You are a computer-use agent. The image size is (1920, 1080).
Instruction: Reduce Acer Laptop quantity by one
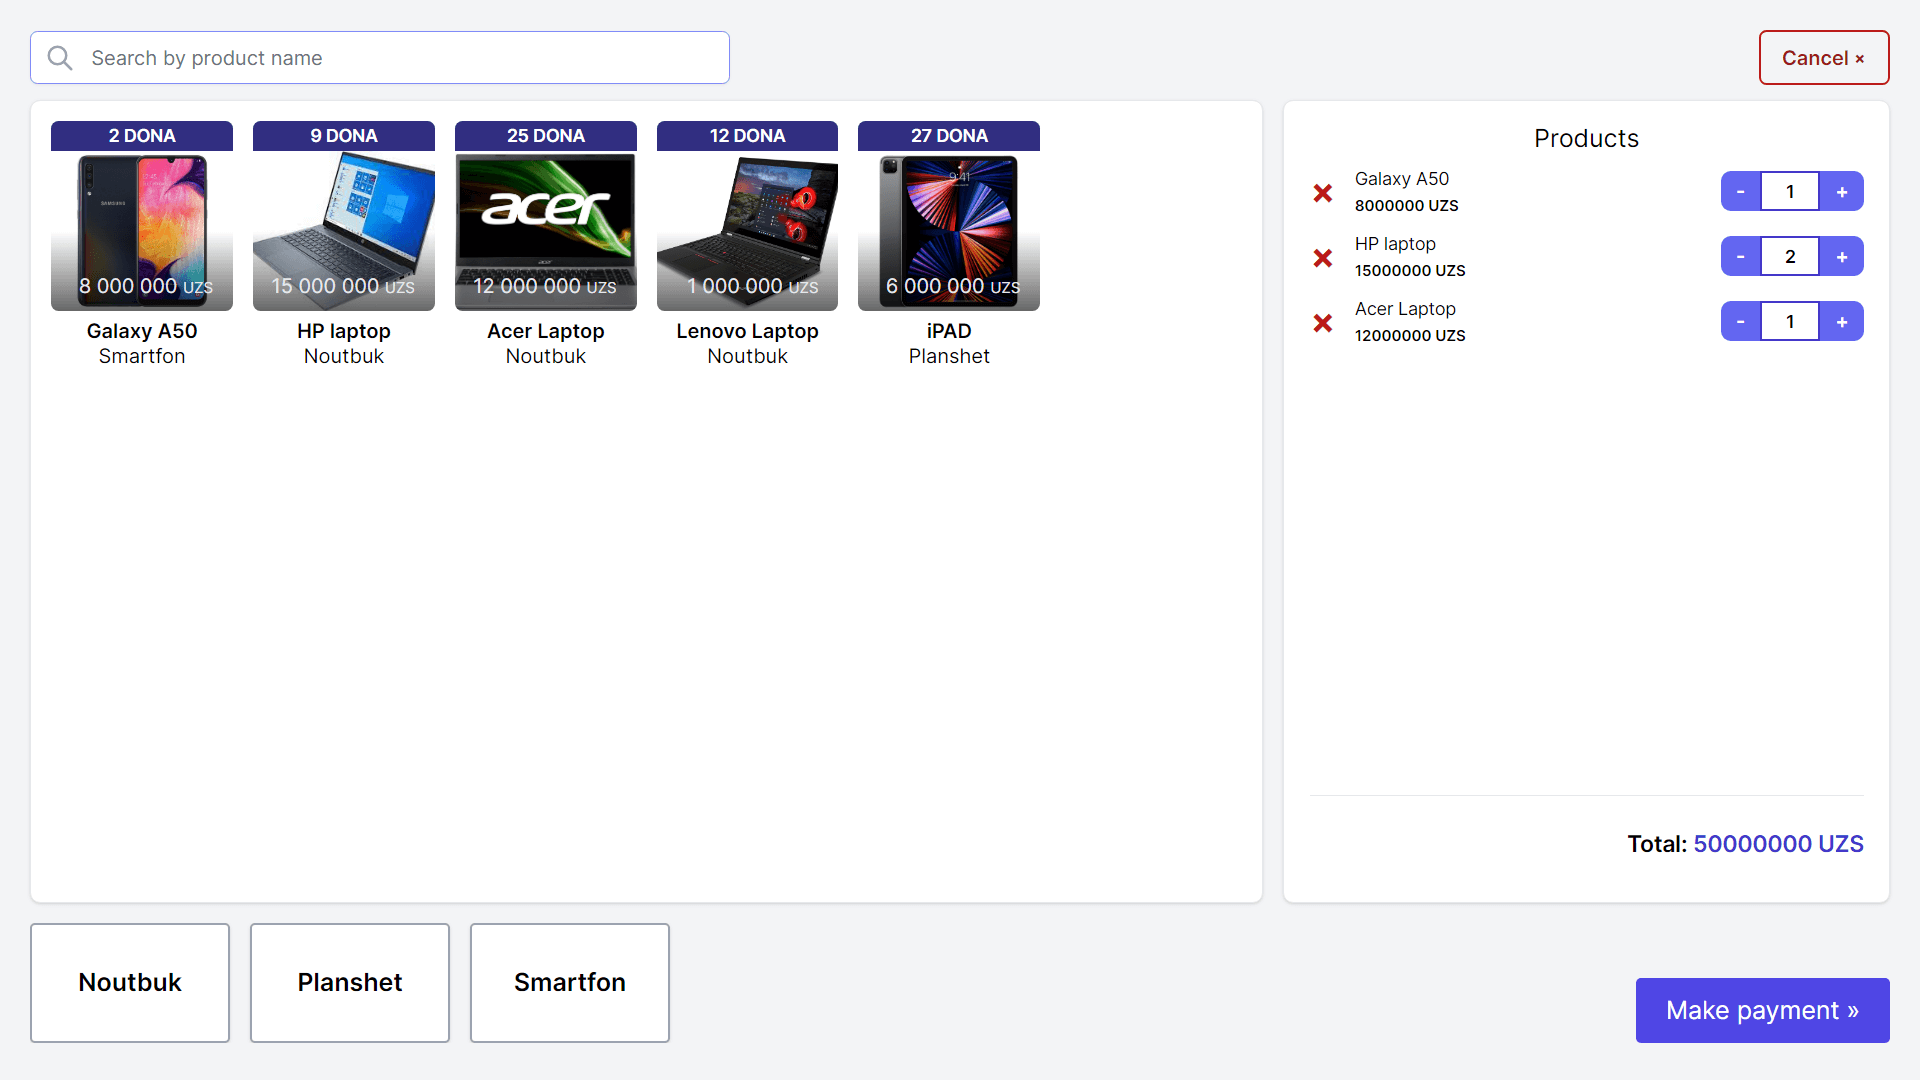click(x=1740, y=322)
